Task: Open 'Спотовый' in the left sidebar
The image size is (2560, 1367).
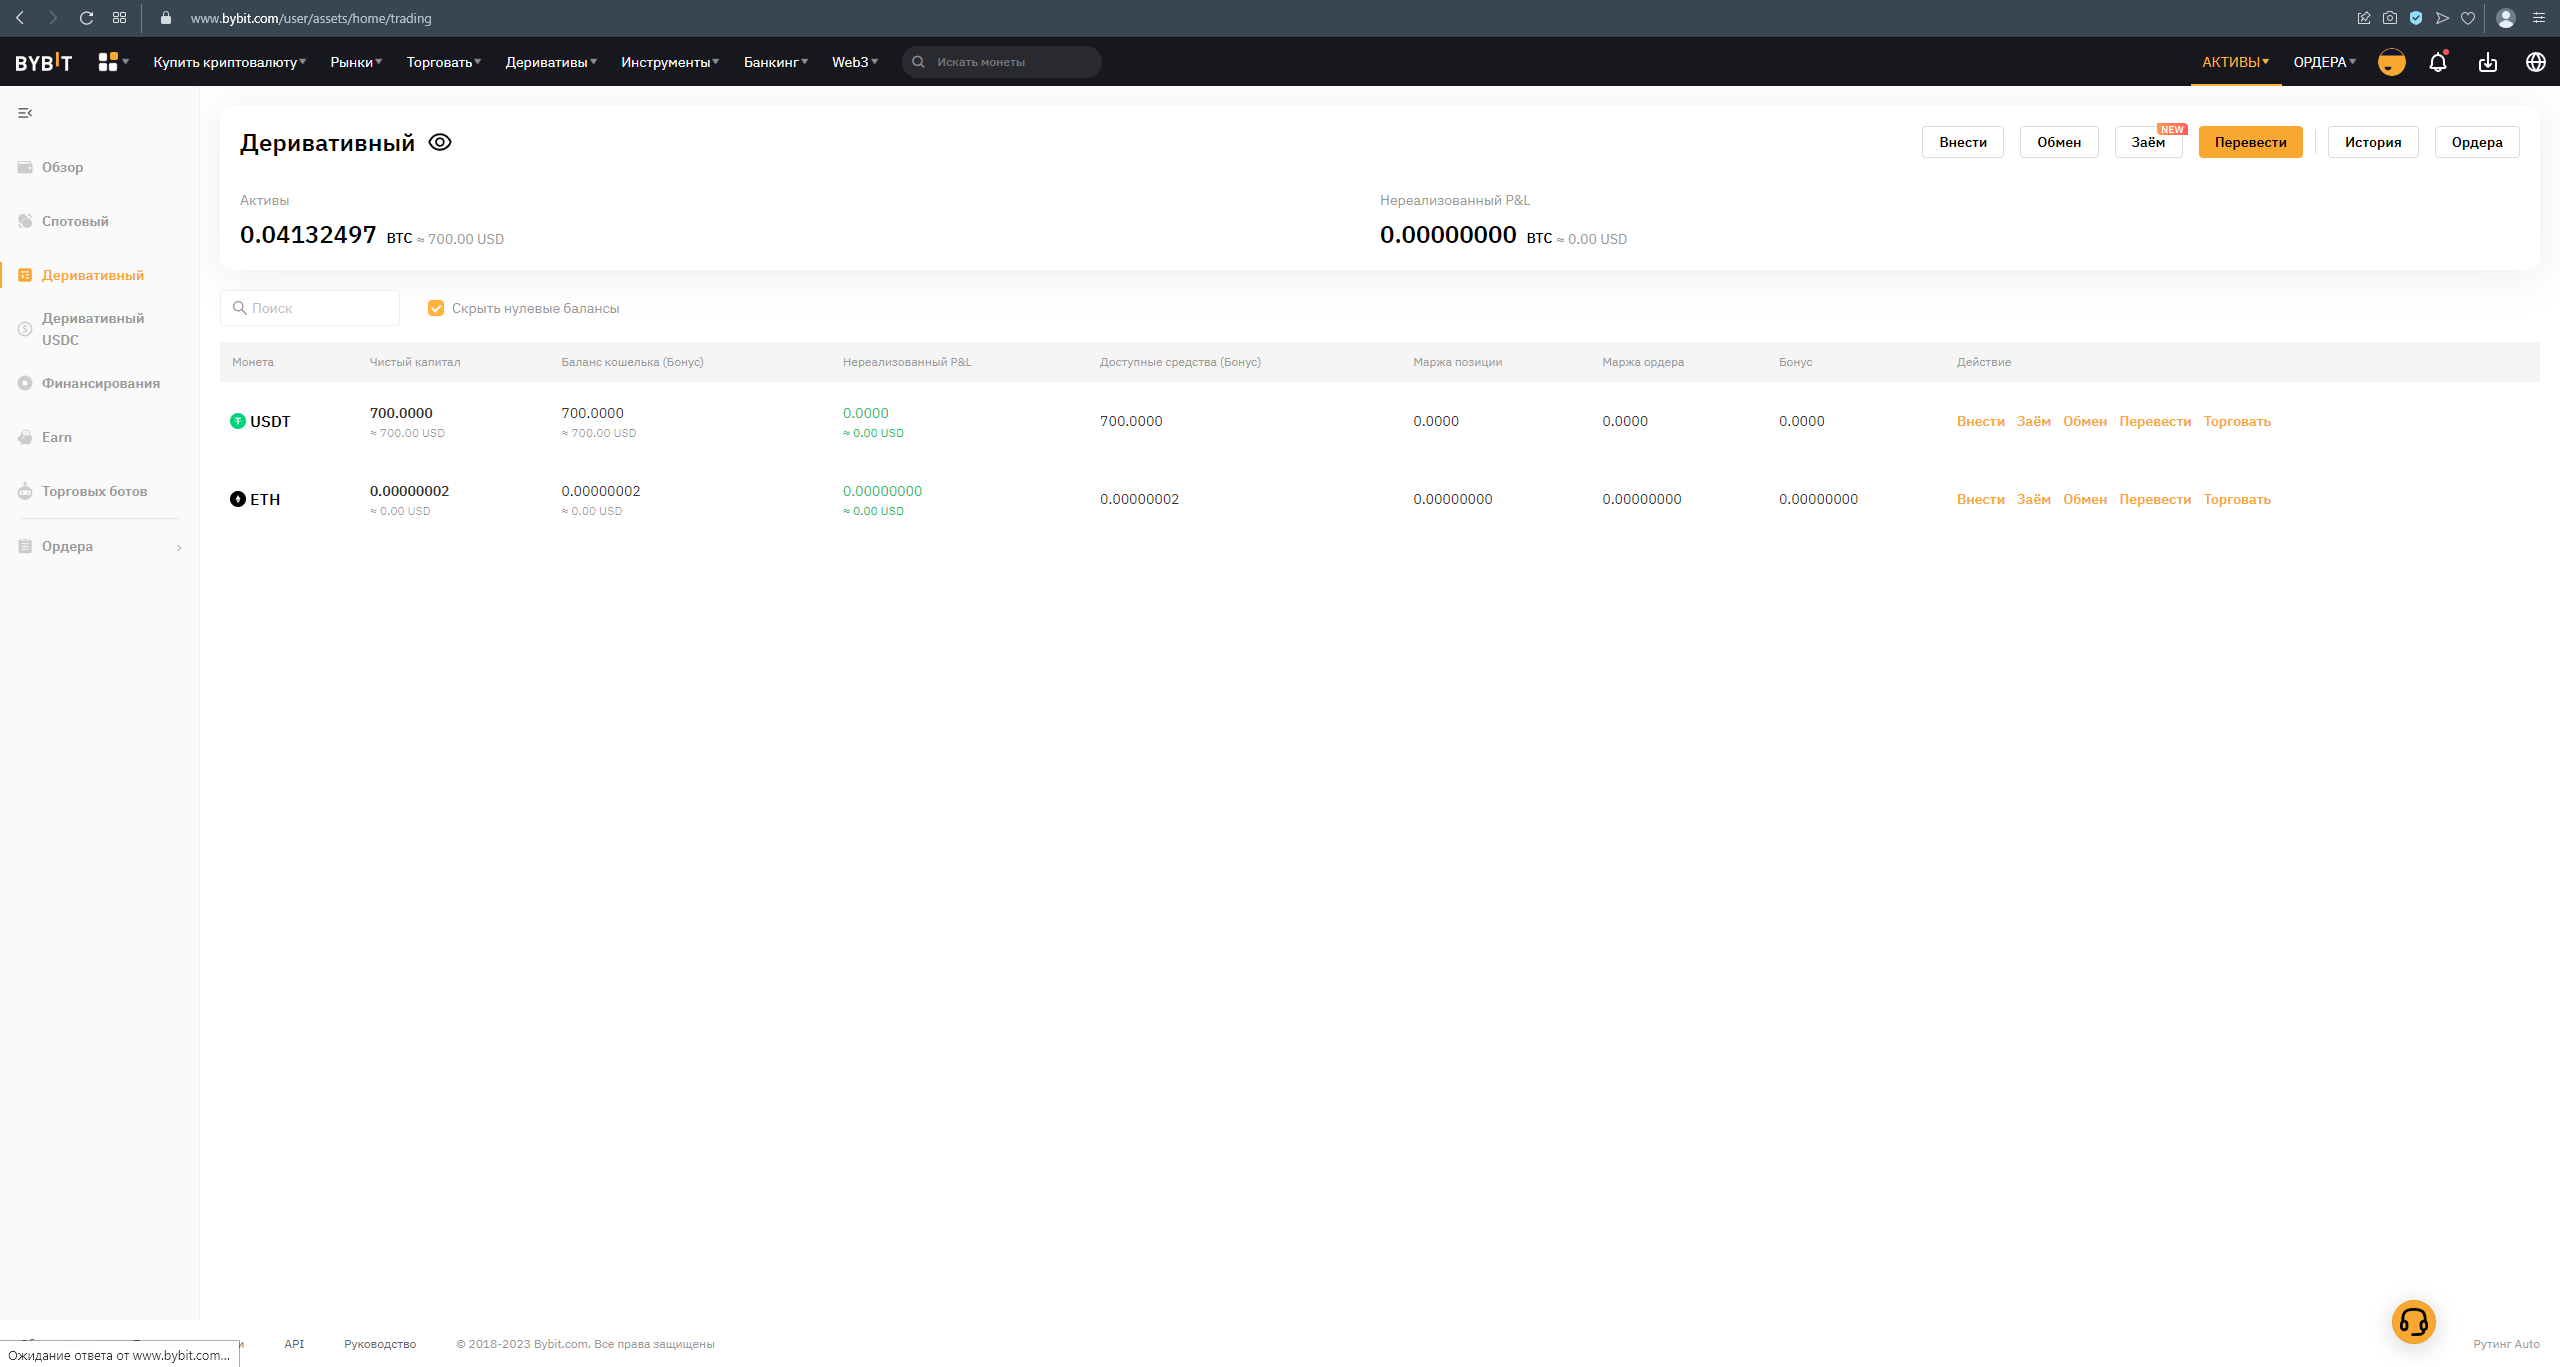Action: pos(75,221)
